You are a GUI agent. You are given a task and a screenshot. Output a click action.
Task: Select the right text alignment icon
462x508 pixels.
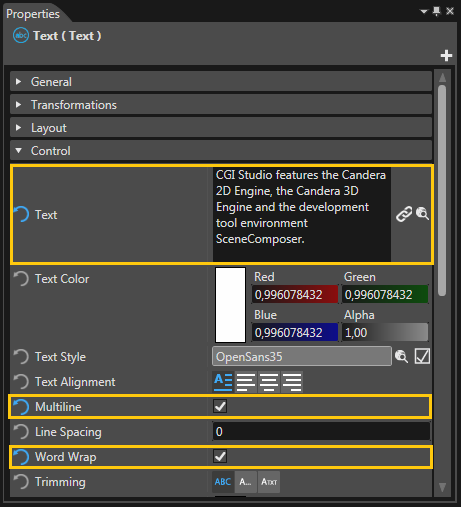[292, 382]
